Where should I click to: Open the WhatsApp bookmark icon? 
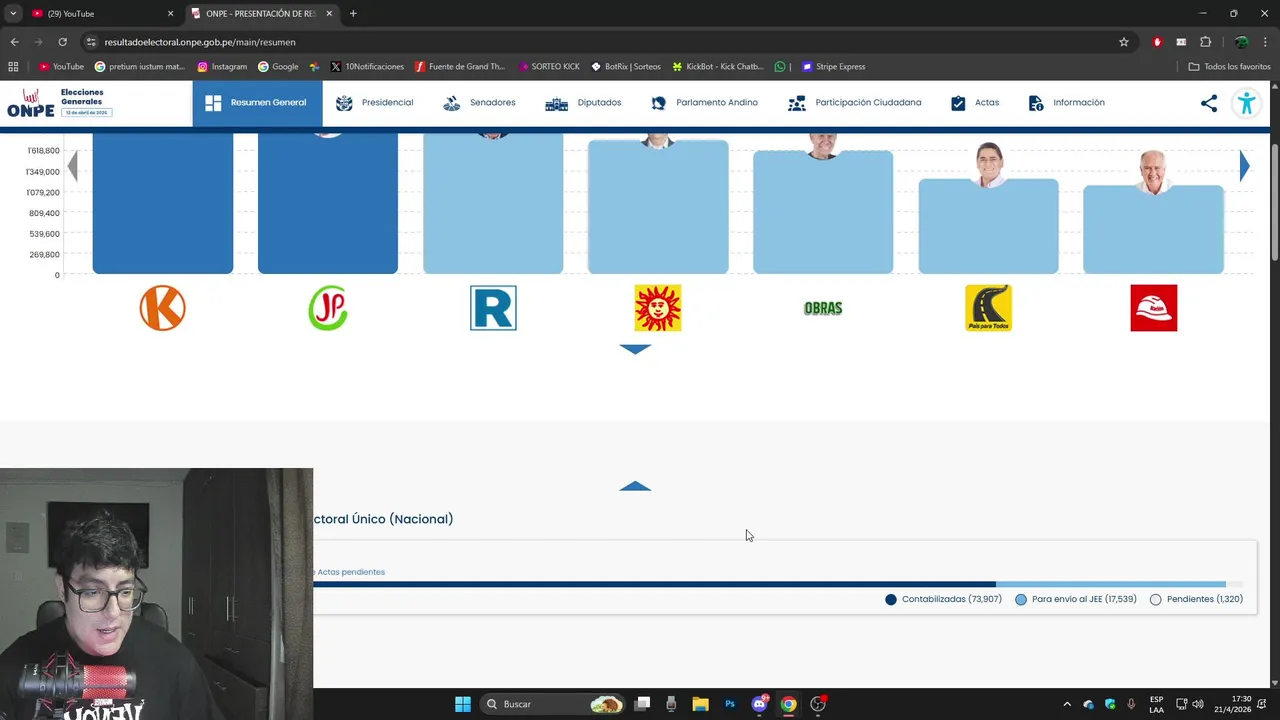(x=780, y=67)
